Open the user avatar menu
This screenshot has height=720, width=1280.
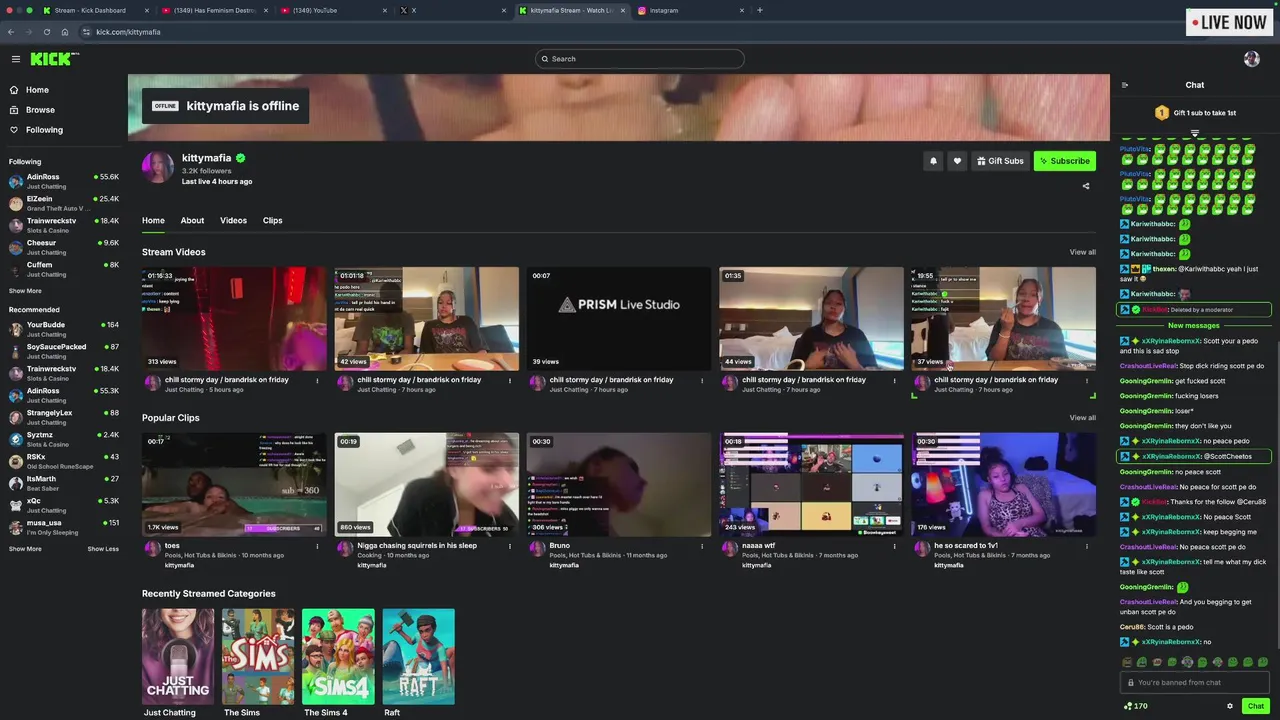[1251, 59]
